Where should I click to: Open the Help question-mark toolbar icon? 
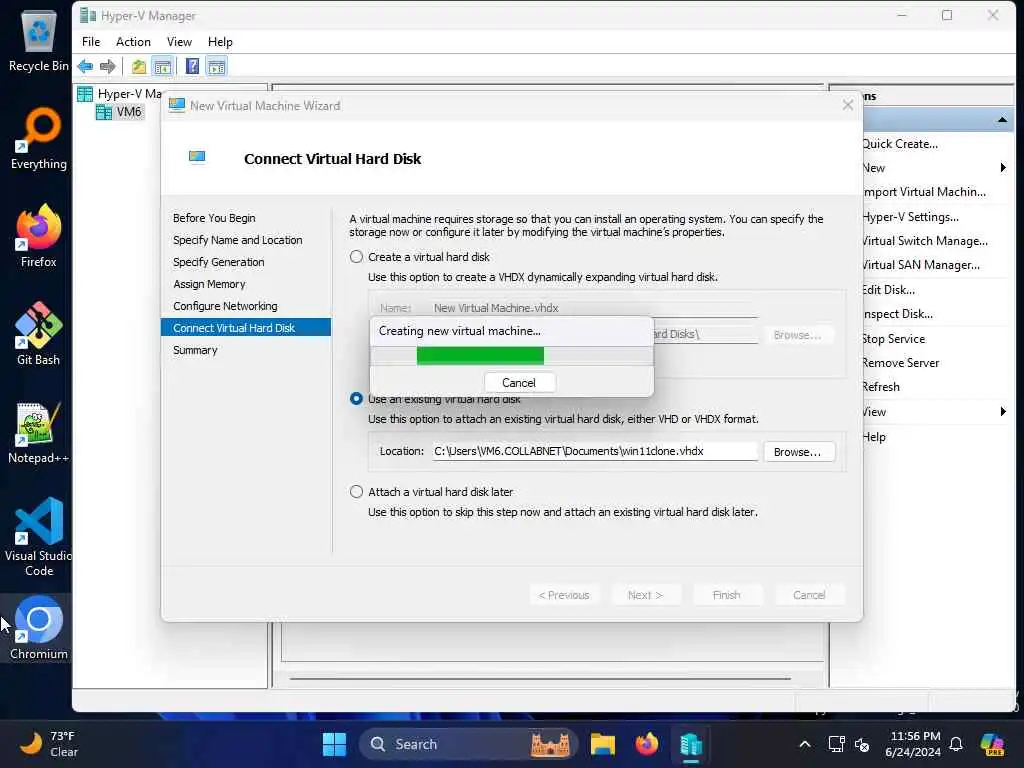(192, 66)
